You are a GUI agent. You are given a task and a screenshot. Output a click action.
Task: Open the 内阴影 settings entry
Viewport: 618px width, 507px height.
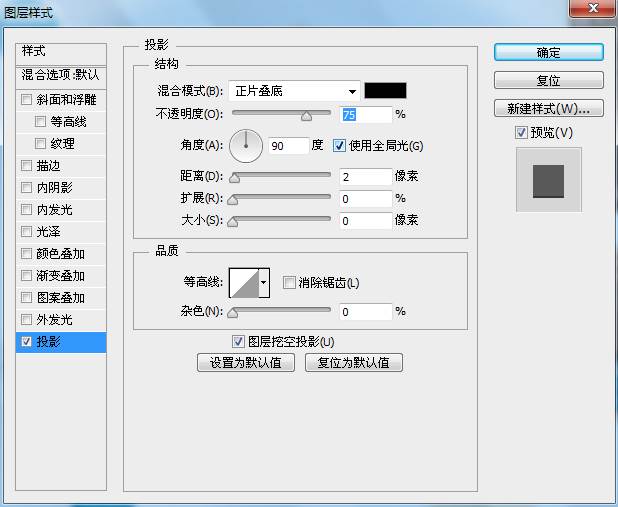click(54, 187)
